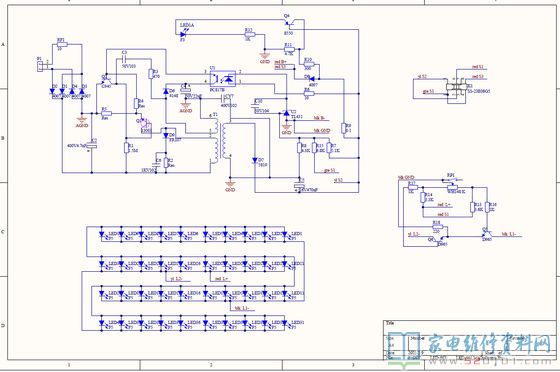This screenshot has height=372, width=560.
Task: Select the RP1 resistor near input
Action: (x=61, y=45)
